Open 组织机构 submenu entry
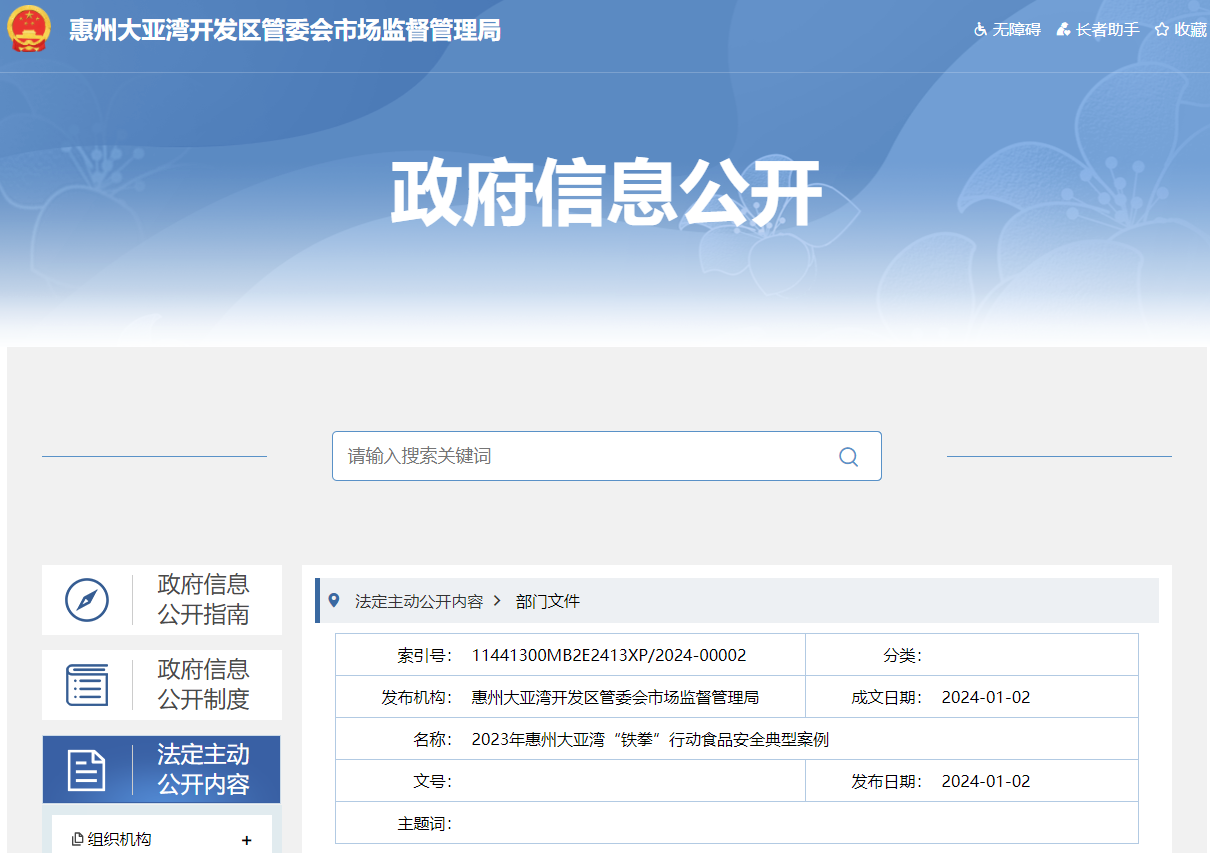1210x853 pixels. (120, 840)
